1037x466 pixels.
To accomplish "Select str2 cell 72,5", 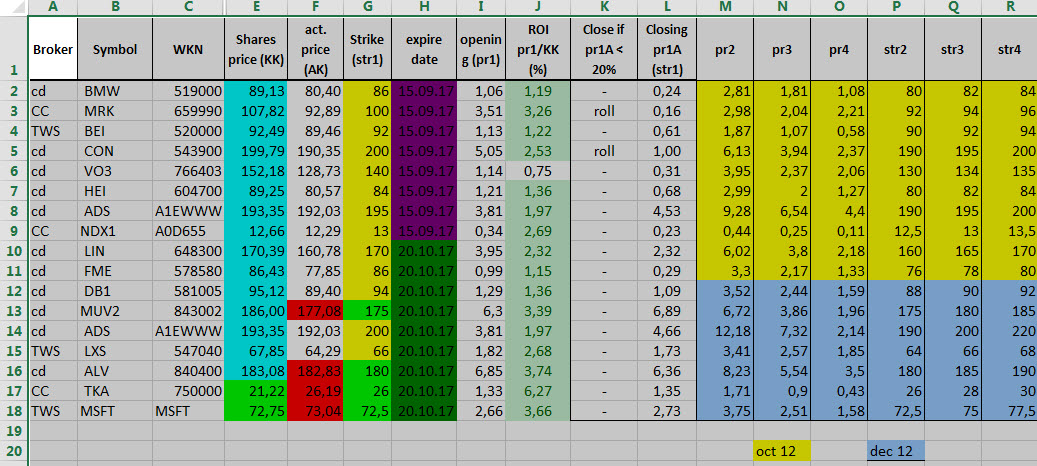I will (895, 410).
